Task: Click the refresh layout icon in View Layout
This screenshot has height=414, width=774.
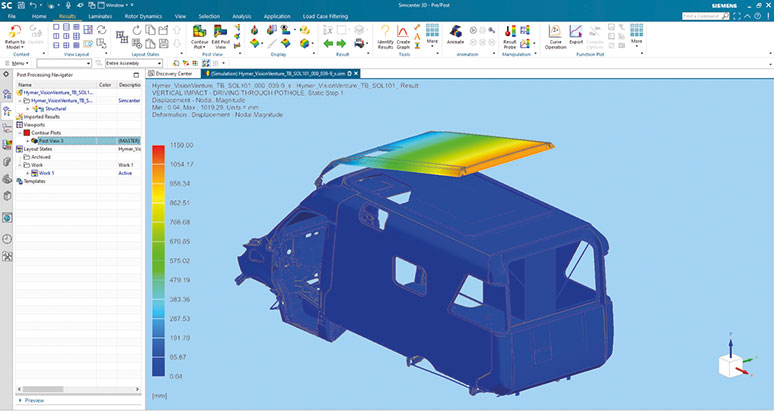Action: (x=101, y=30)
